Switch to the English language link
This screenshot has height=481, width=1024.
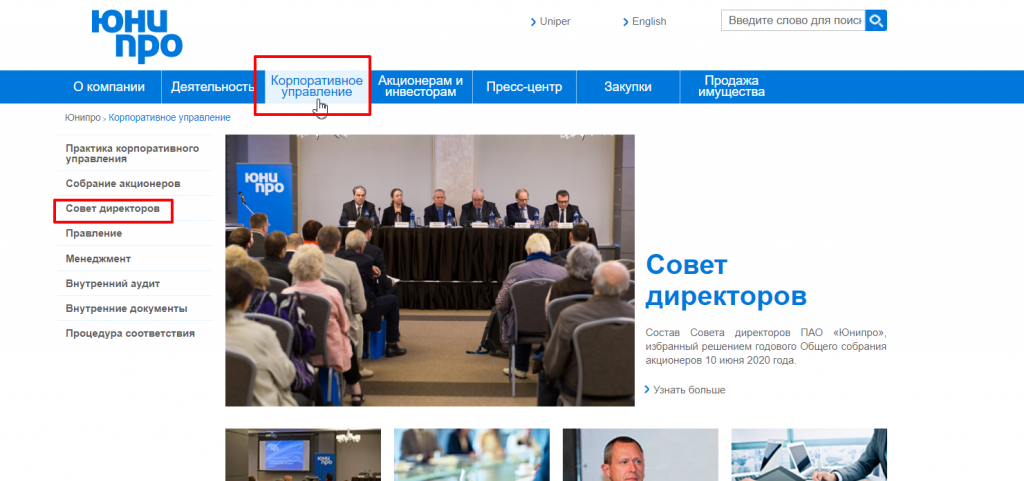(x=648, y=22)
